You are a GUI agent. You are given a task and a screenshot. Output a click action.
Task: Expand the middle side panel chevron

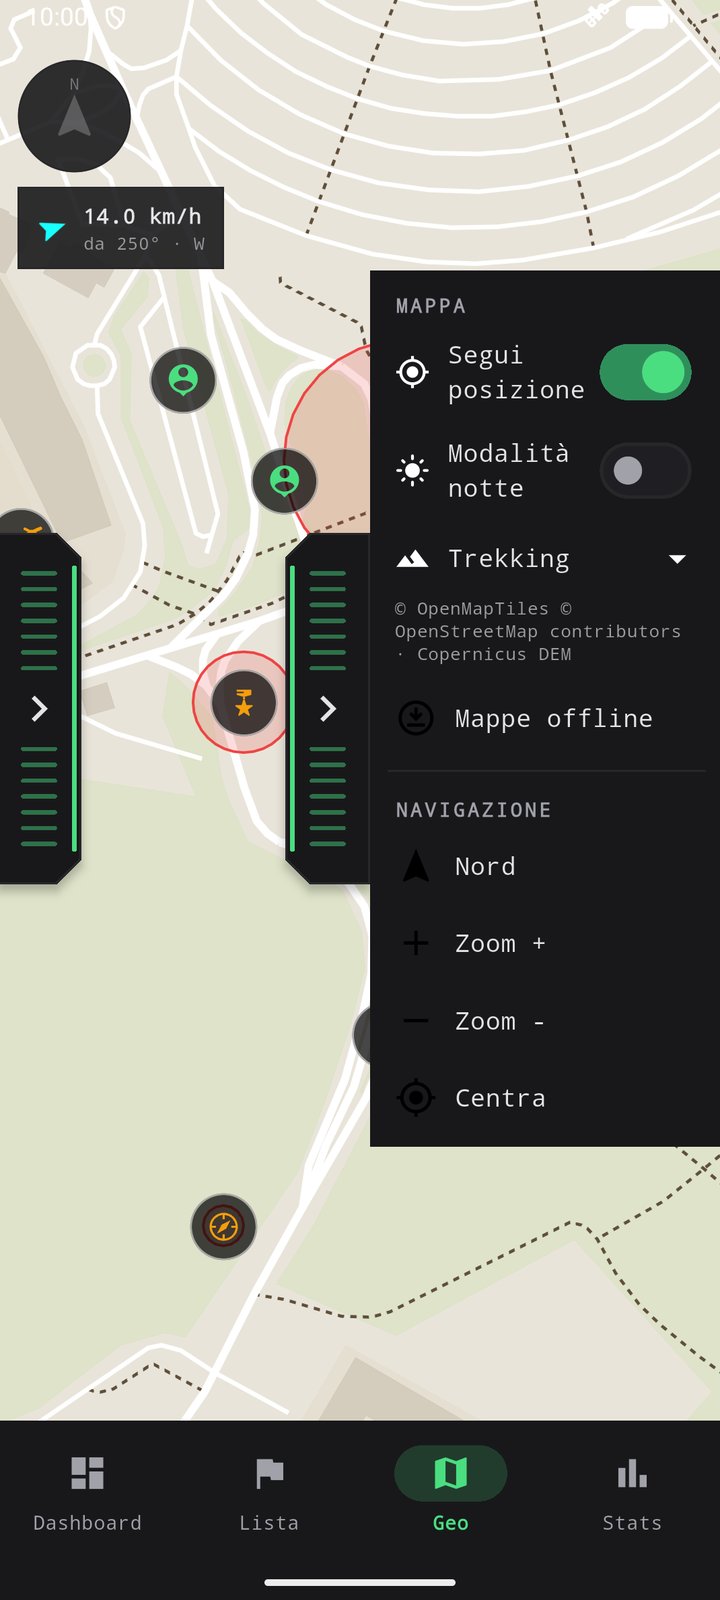point(327,709)
